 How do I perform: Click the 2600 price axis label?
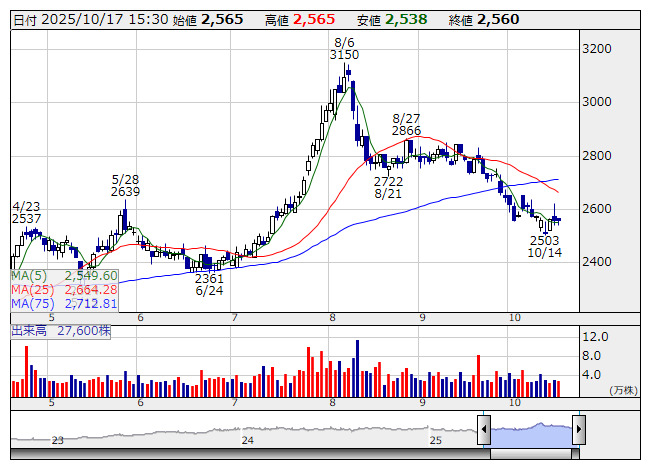pos(597,209)
